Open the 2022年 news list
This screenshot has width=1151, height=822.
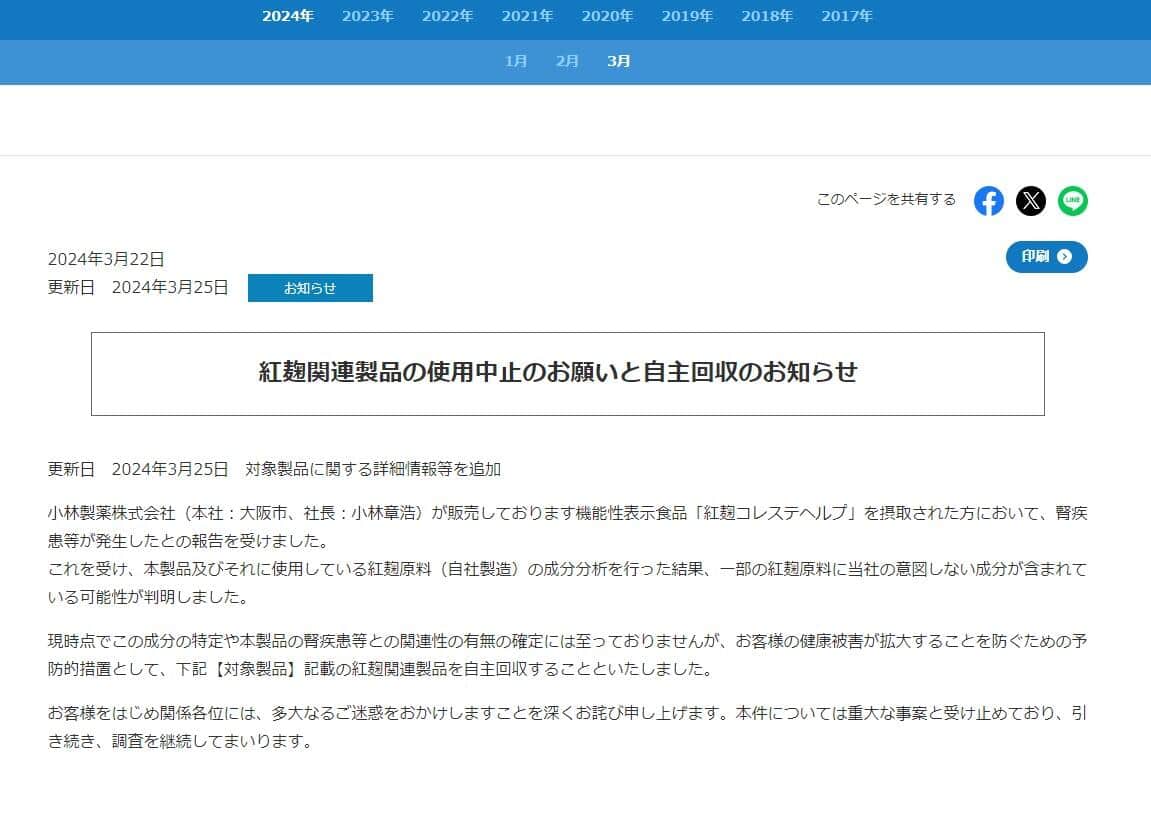(447, 16)
